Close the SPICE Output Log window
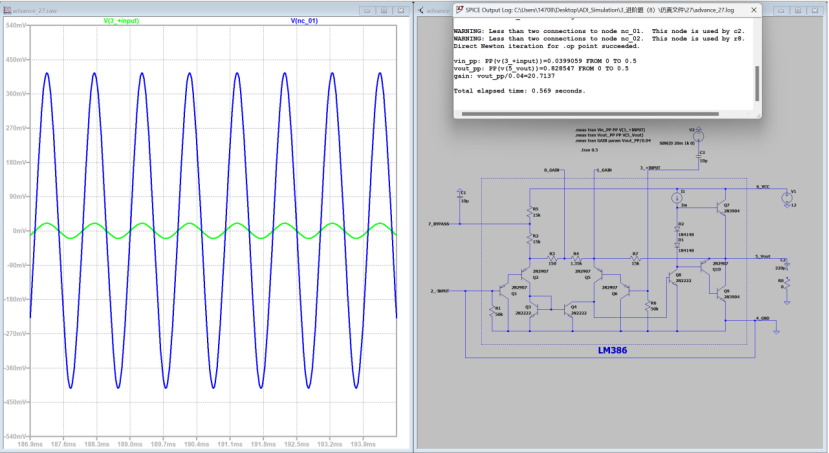 [754, 10]
